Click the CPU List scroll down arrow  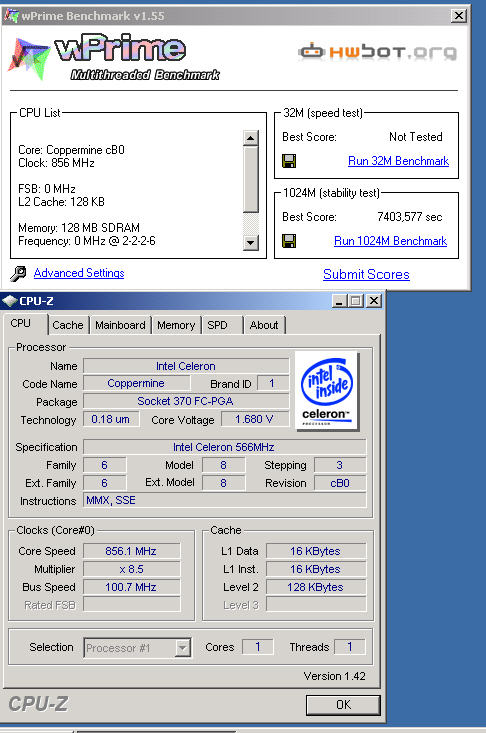(x=251, y=242)
